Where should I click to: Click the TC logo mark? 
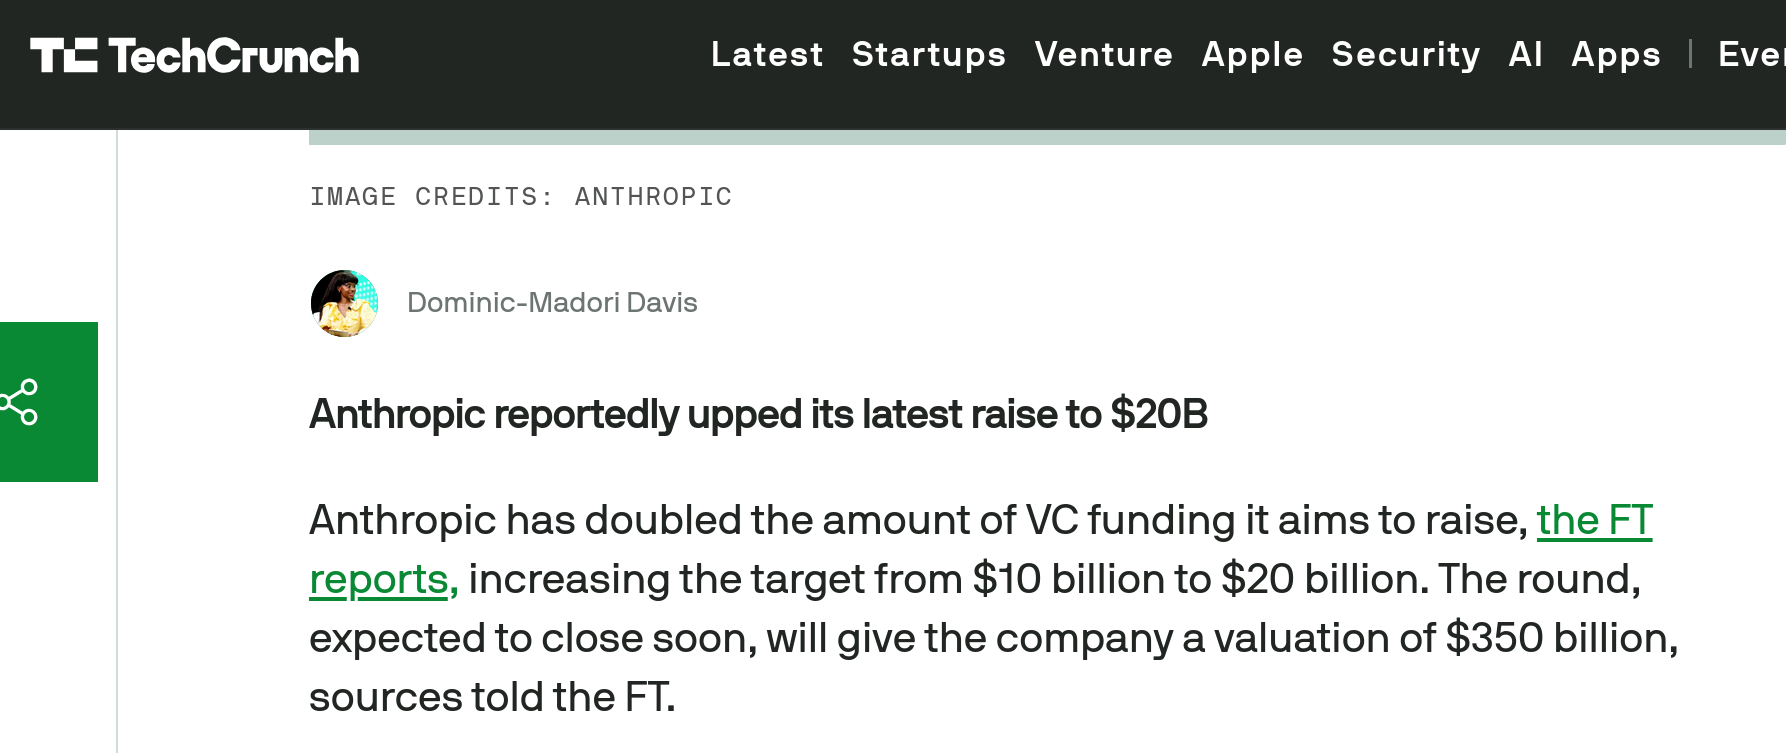coord(63,56)
